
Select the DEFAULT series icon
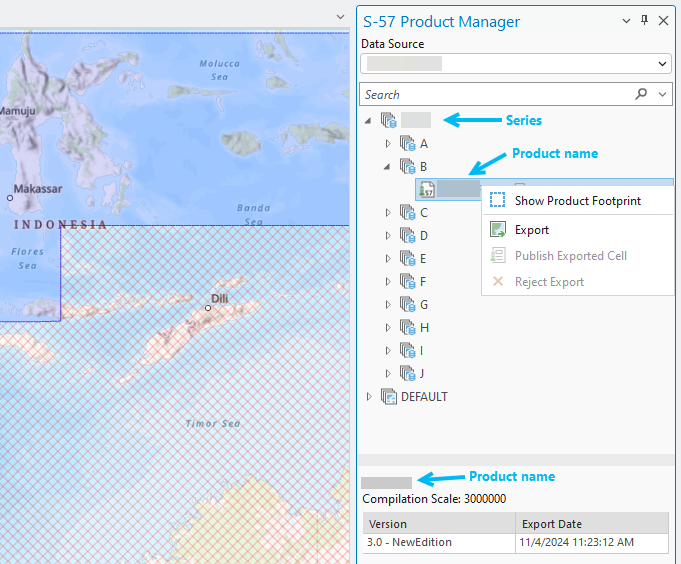click(389, 396)
